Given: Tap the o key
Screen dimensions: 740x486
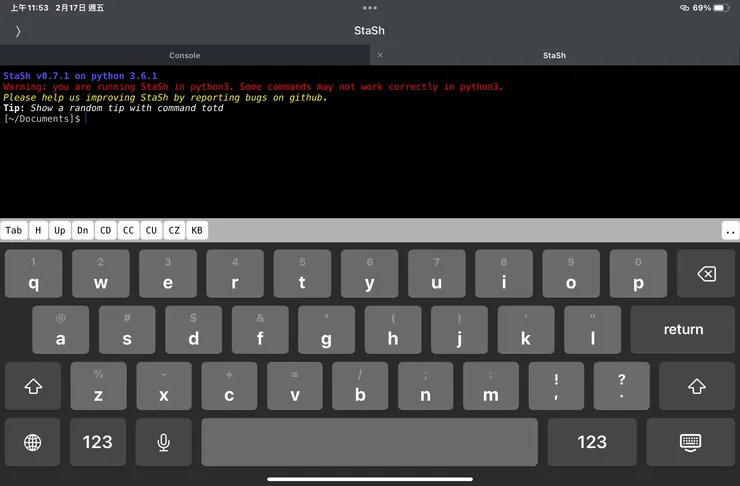Looking at the screenshot, I should pos(571,274).
